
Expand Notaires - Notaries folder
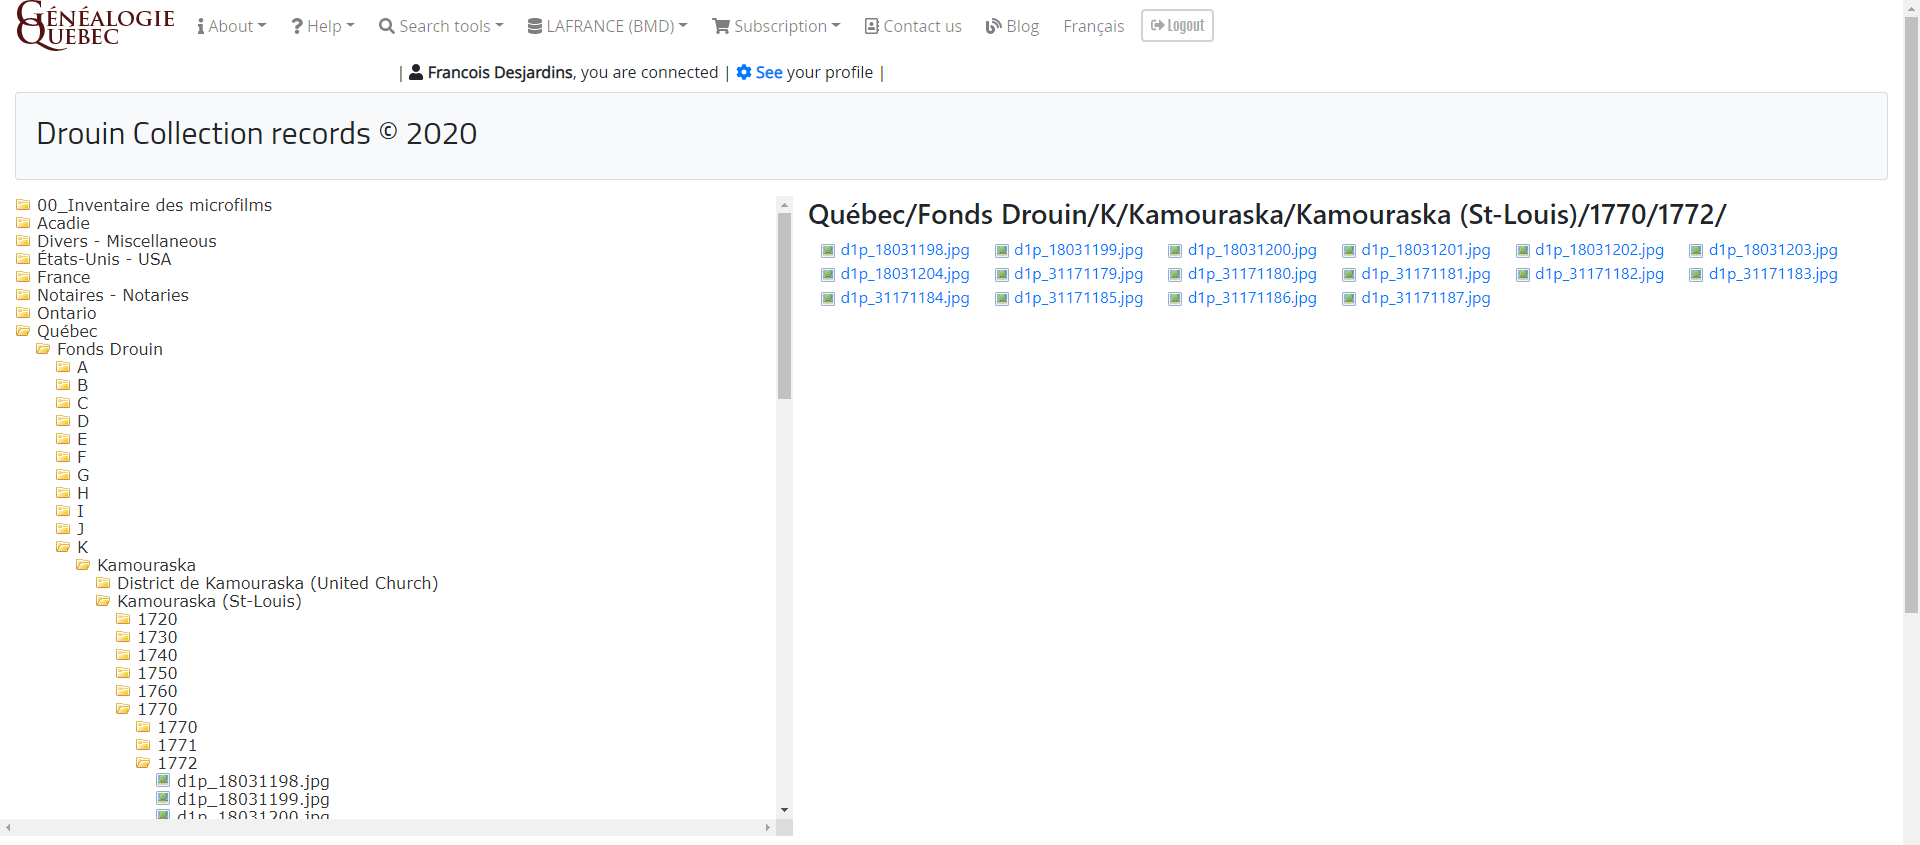click(113, 295)
